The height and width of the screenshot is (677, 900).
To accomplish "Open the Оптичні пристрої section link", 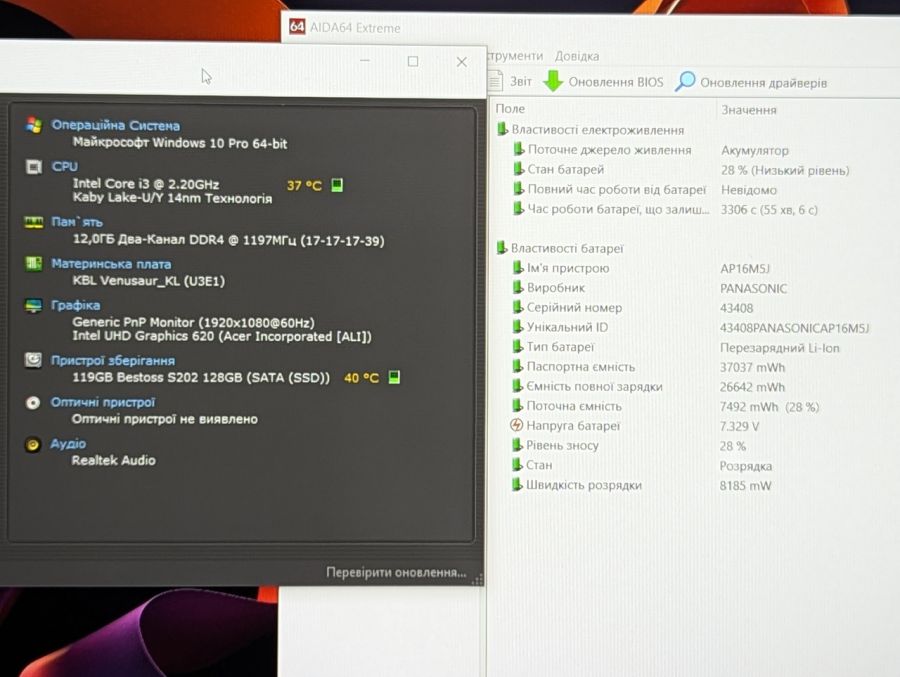I will pos(103,402).
